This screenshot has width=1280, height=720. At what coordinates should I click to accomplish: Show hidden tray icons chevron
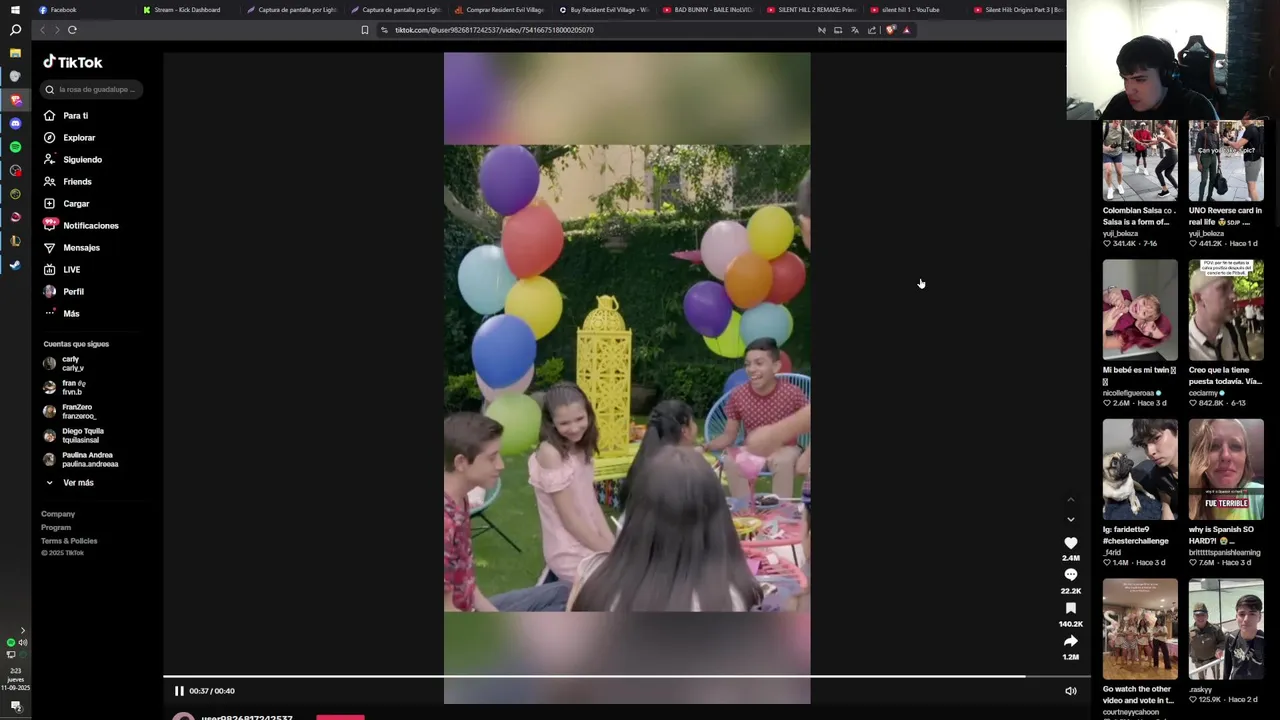pyautogui.click(x=23, y=630)
